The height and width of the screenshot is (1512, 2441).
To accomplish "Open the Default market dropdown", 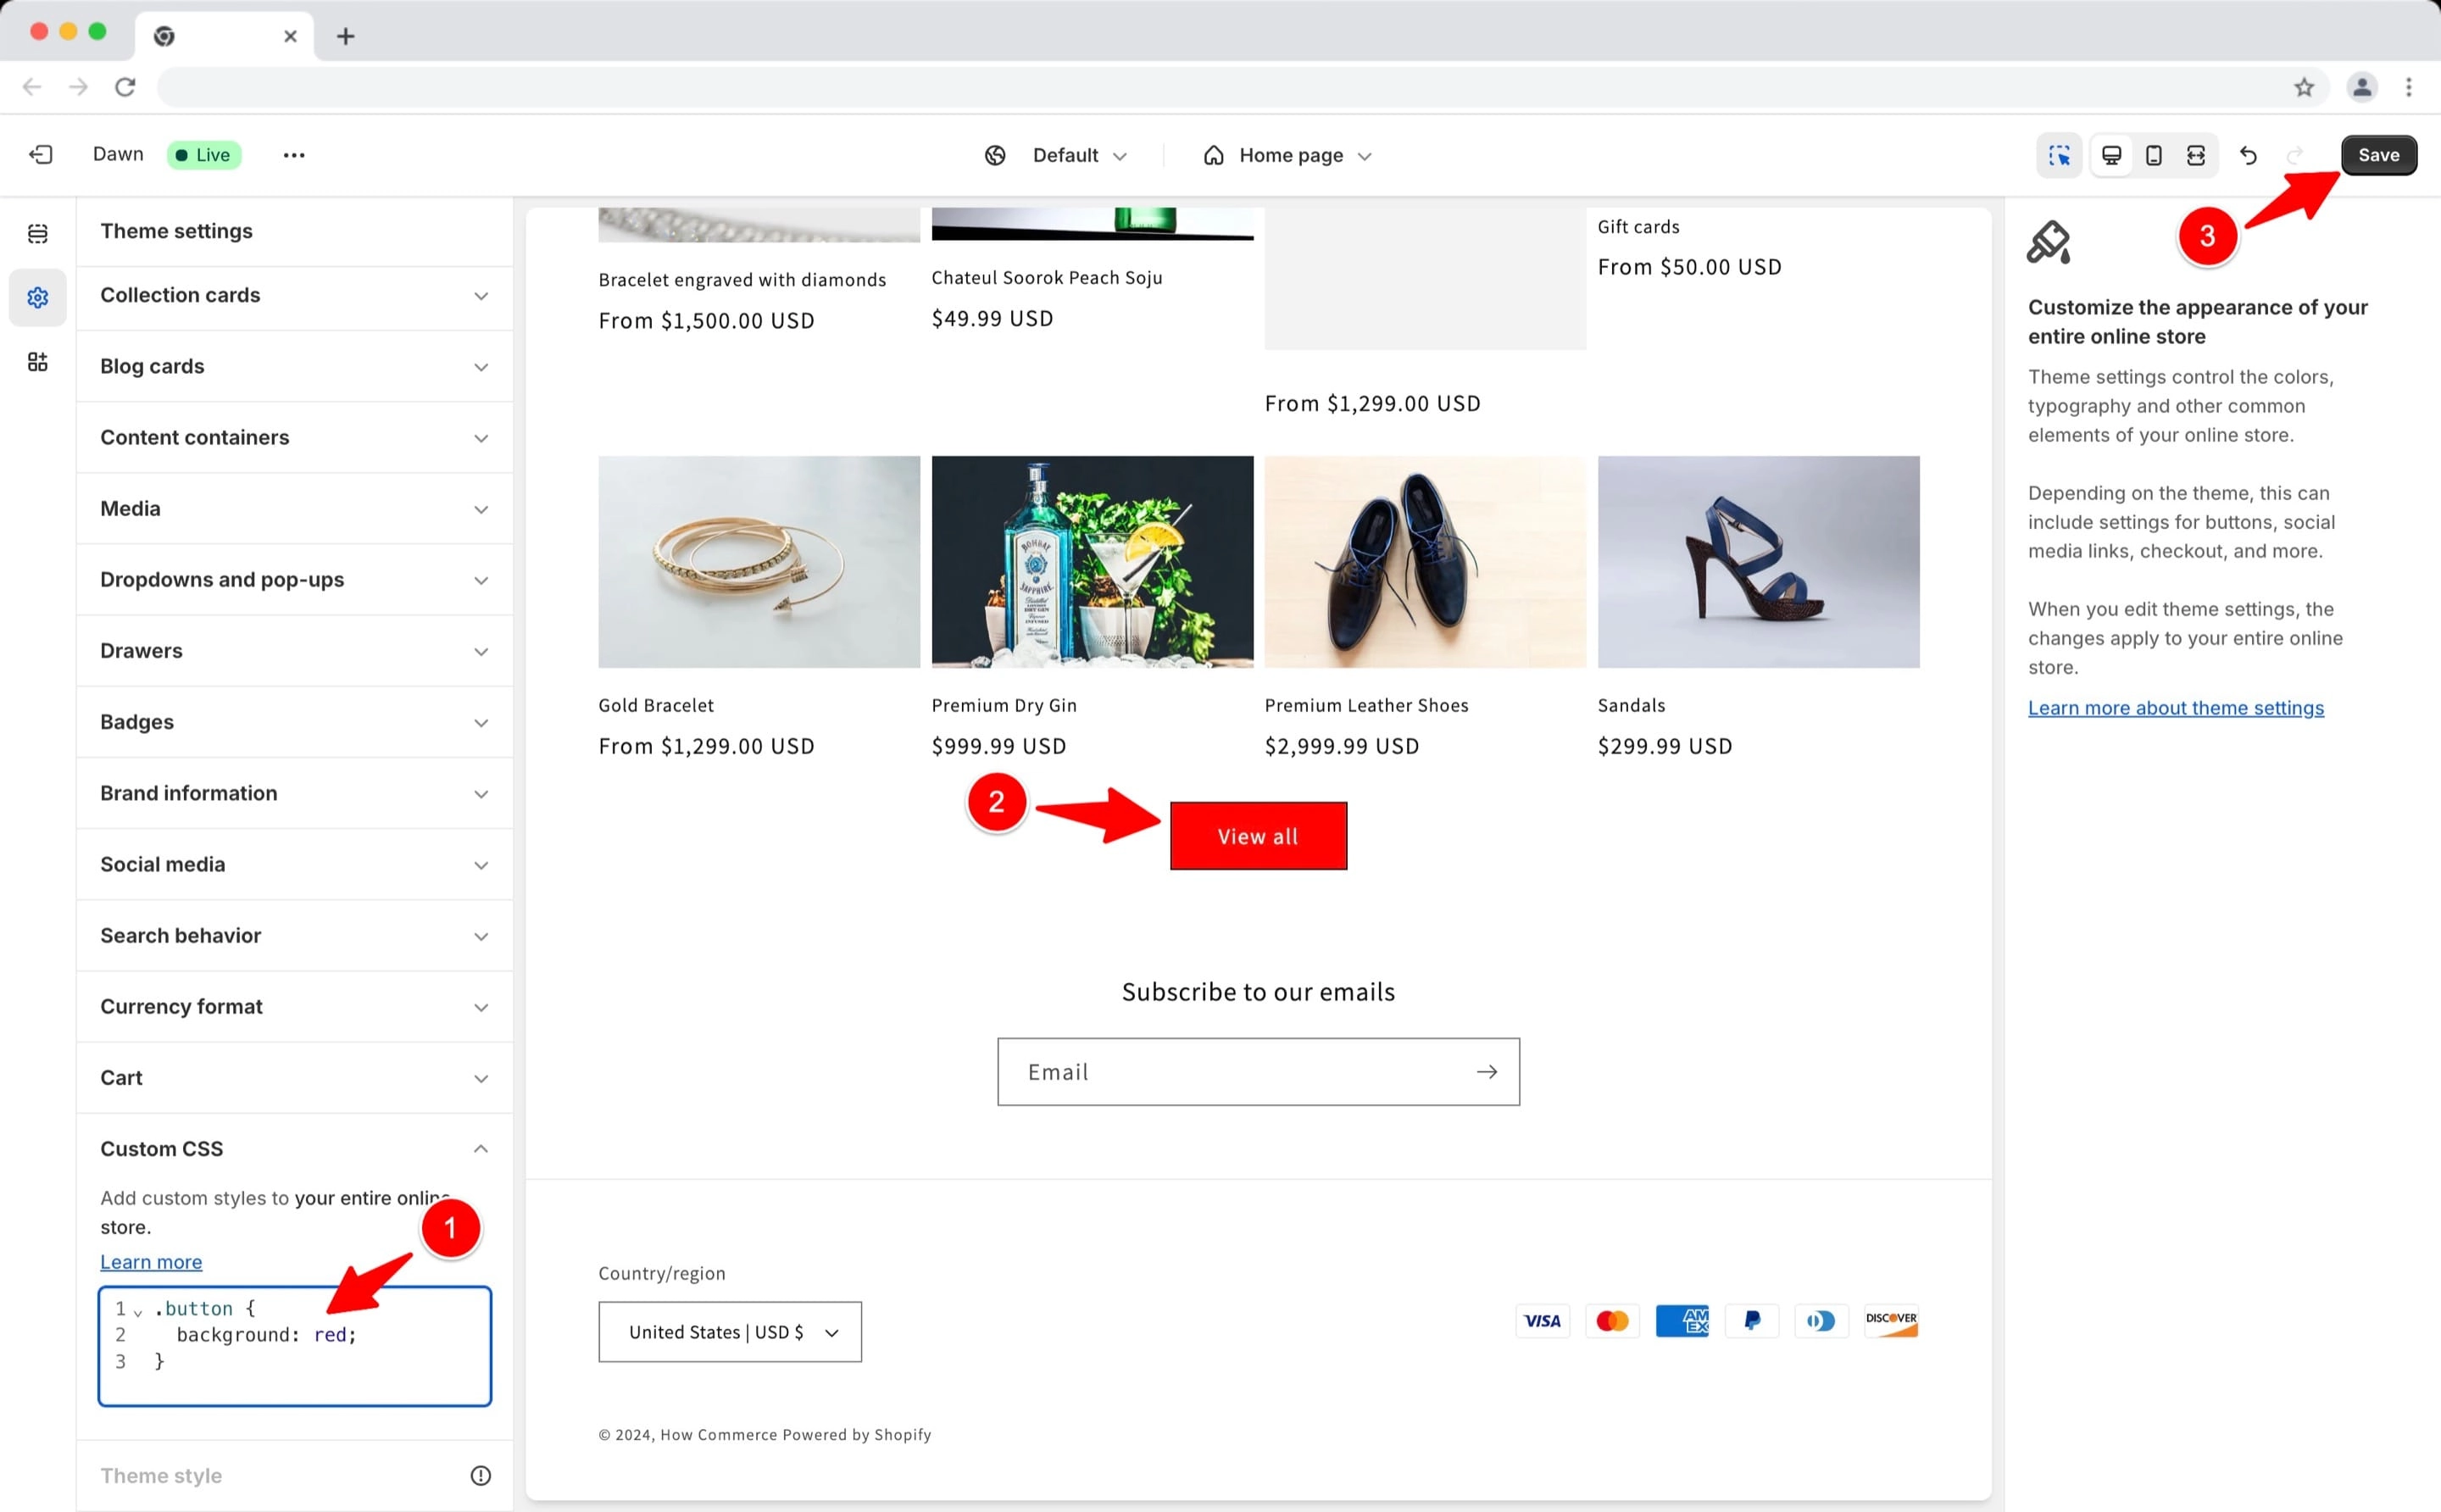I will [x=1079, y=155].
